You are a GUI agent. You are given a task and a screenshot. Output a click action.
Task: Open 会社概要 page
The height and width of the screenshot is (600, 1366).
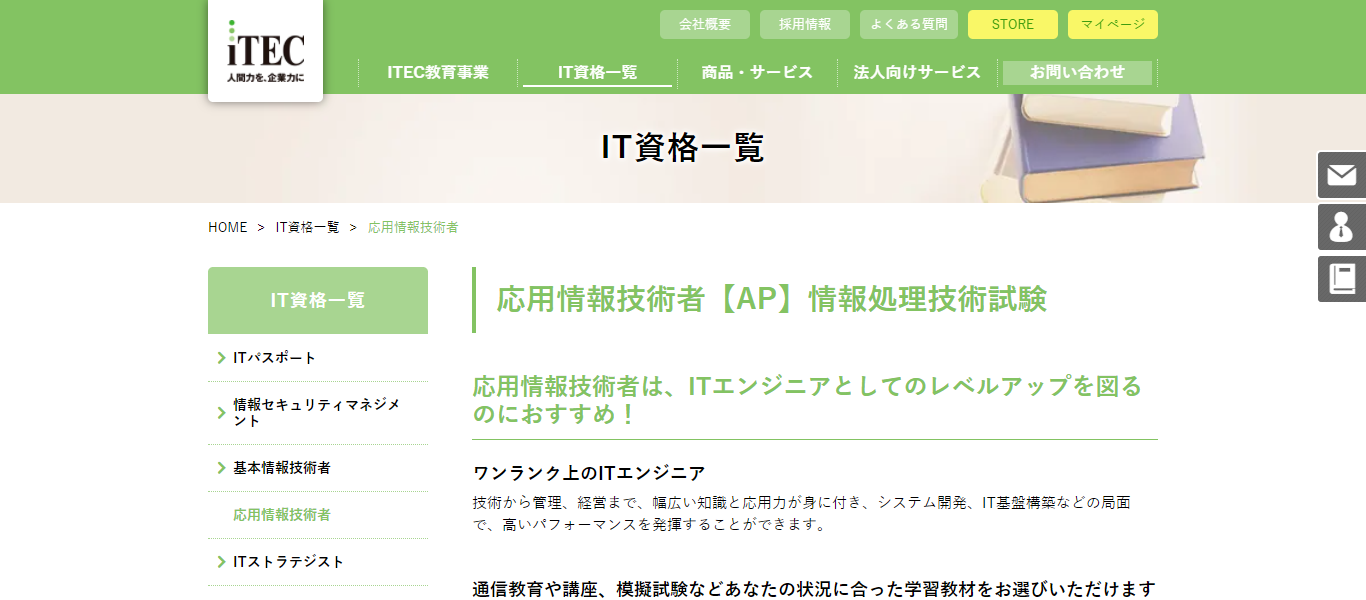tap(705, 24)
